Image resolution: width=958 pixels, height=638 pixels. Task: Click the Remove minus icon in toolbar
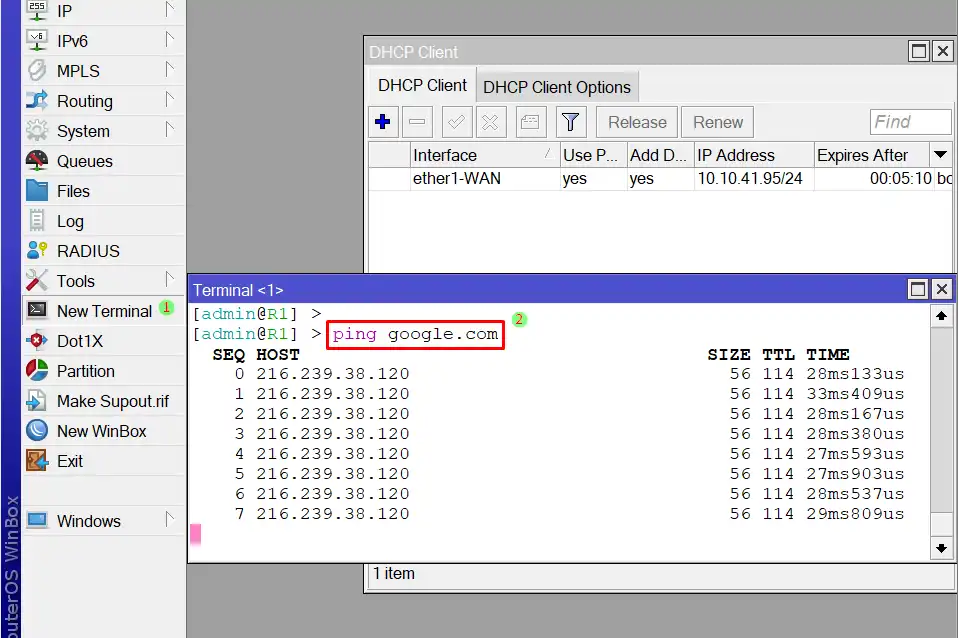(418, 122)
